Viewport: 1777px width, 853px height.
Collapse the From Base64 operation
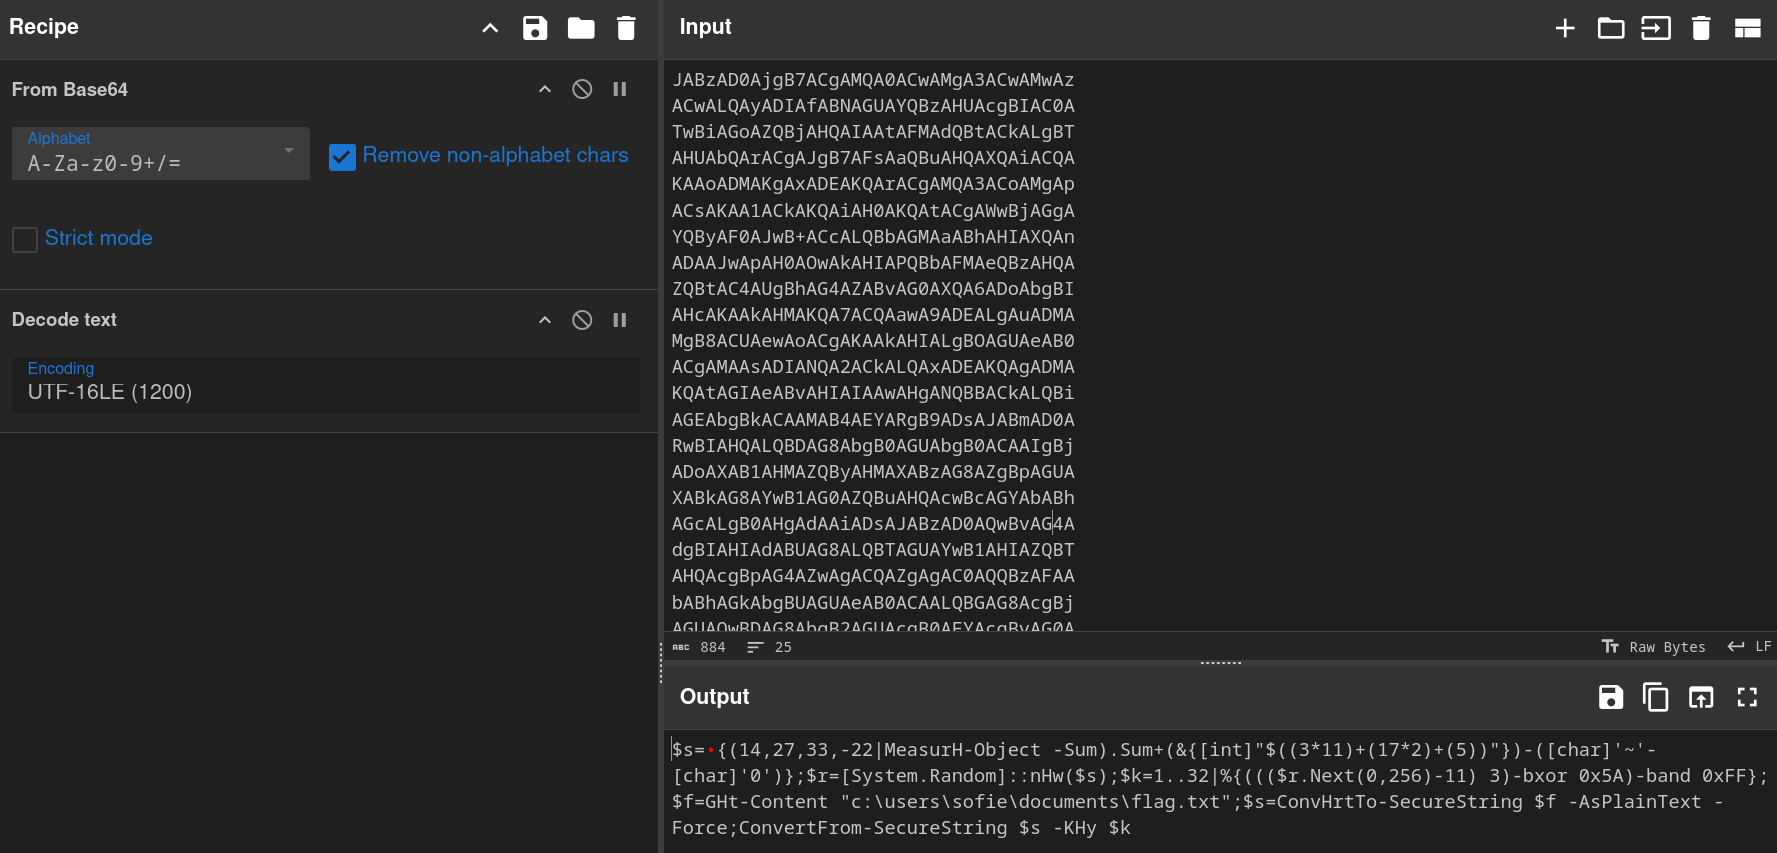point(545,89)
